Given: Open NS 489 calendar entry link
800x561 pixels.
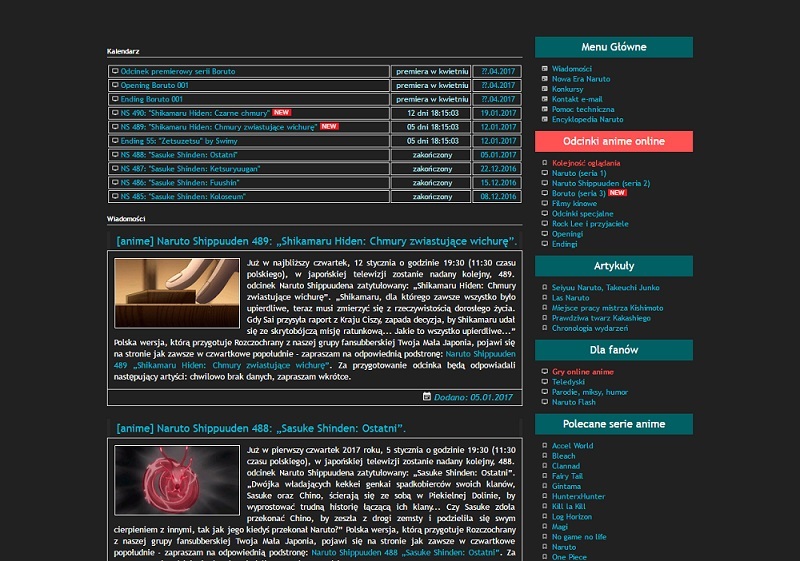Looking at the screenshot, I should (x=218, y=127).
